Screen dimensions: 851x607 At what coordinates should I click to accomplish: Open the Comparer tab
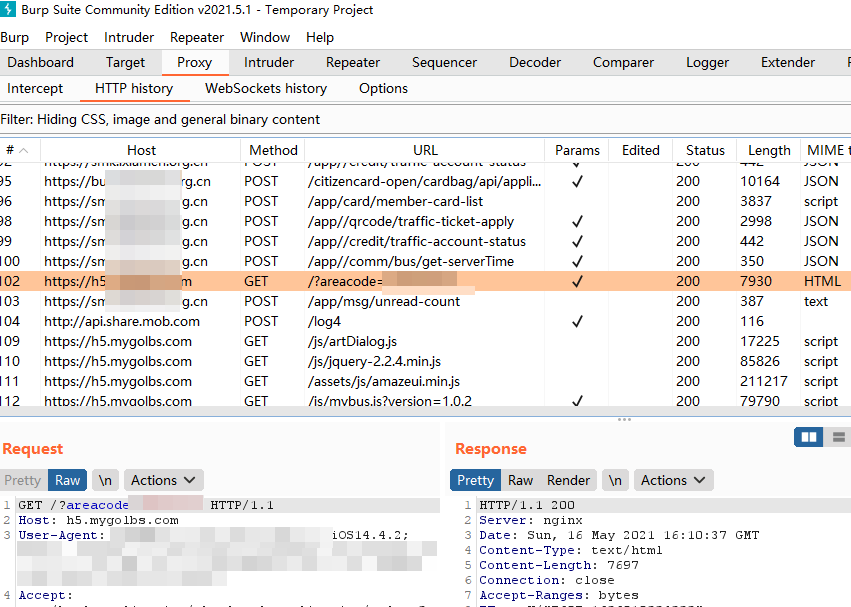pyautogui.click(x=623, y=62)
